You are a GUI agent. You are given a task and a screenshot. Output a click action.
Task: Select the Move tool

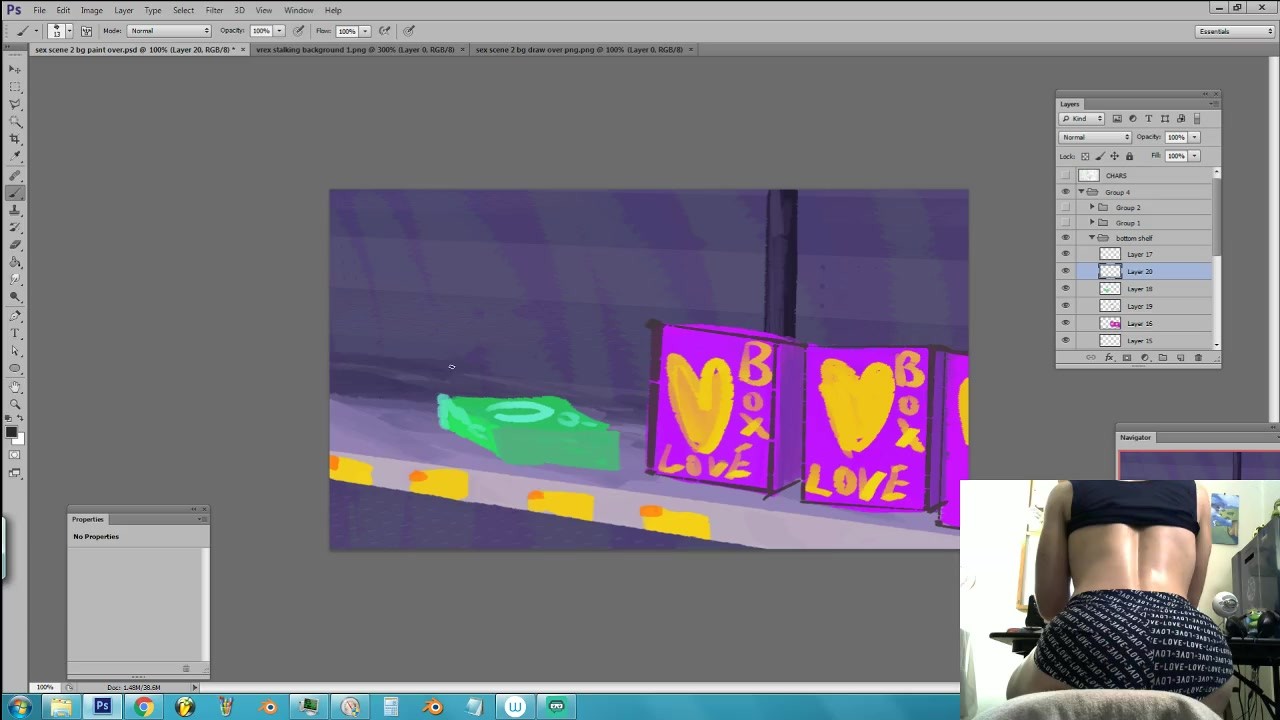coord(15,69)
